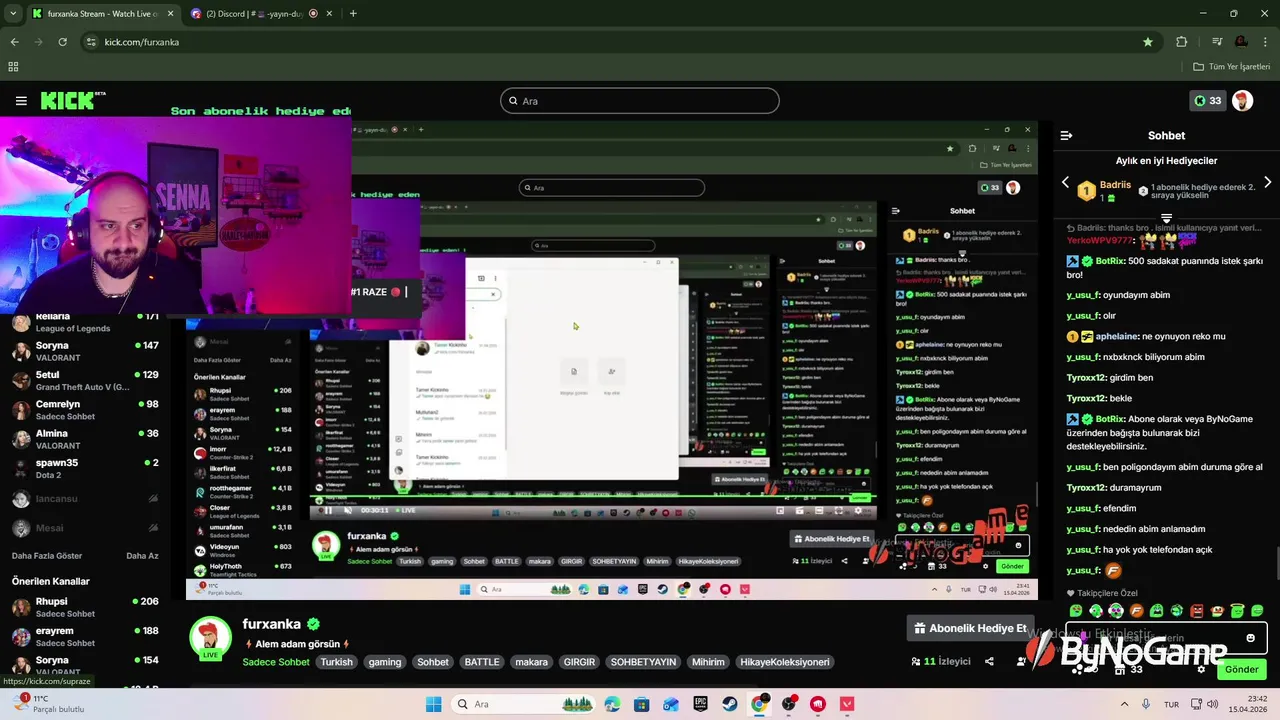
Task: Open Almina VALORANT channel
Action: point(85,440)
